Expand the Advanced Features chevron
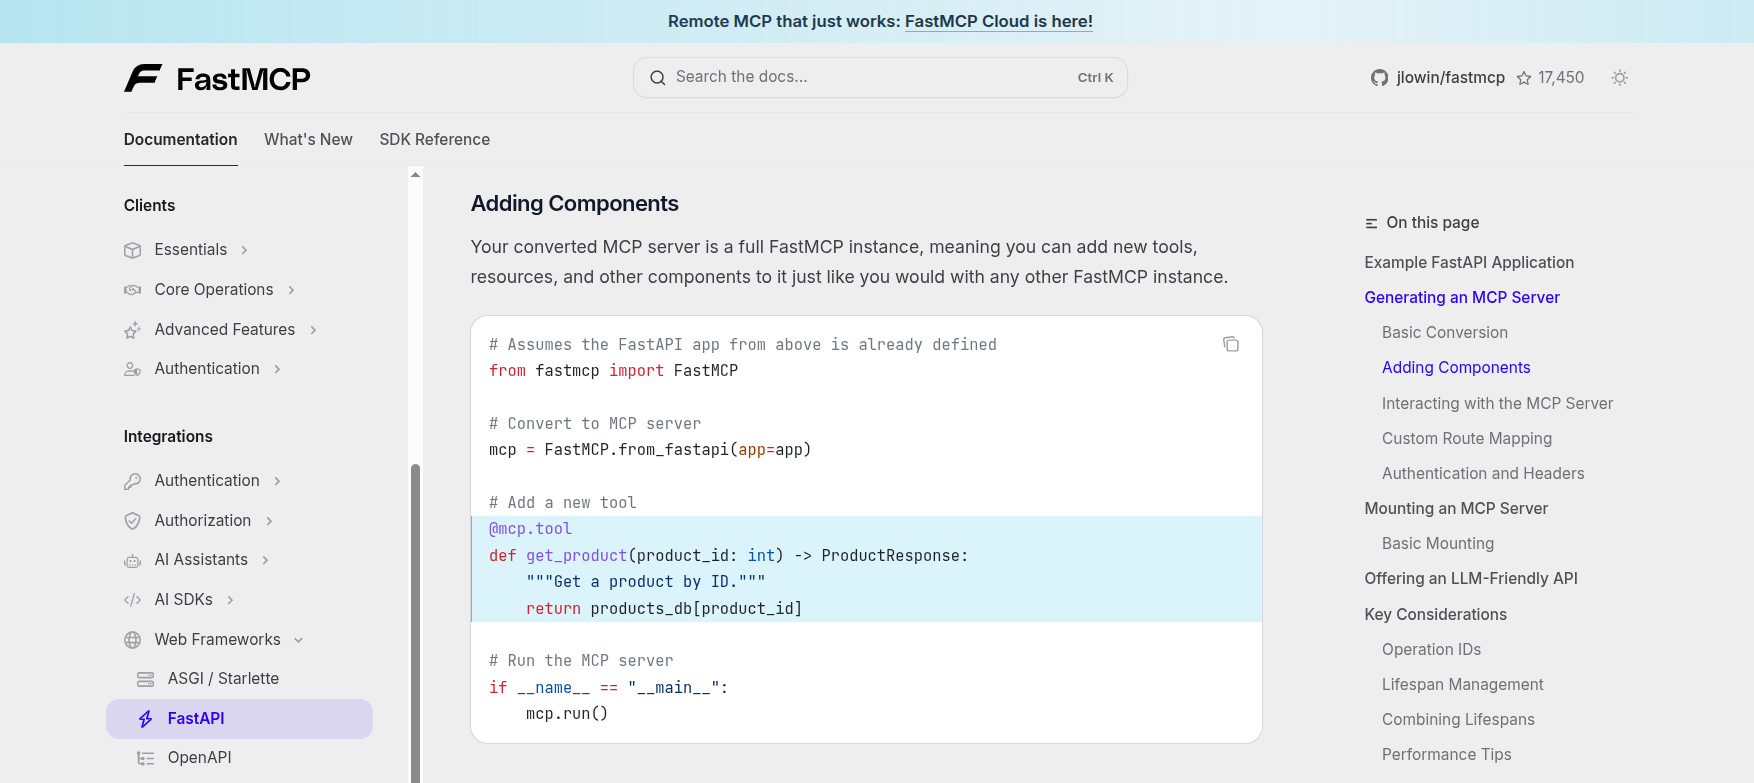 tap(313, 330)
